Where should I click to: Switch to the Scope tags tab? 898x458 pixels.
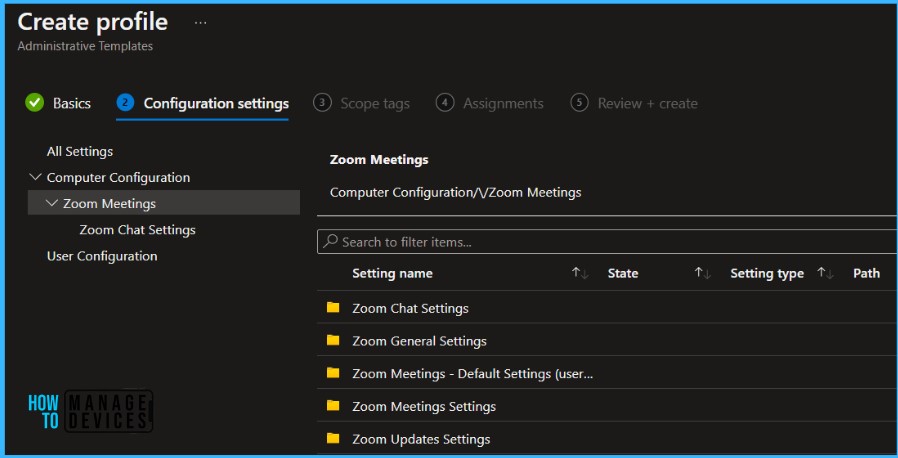[375, 104]
